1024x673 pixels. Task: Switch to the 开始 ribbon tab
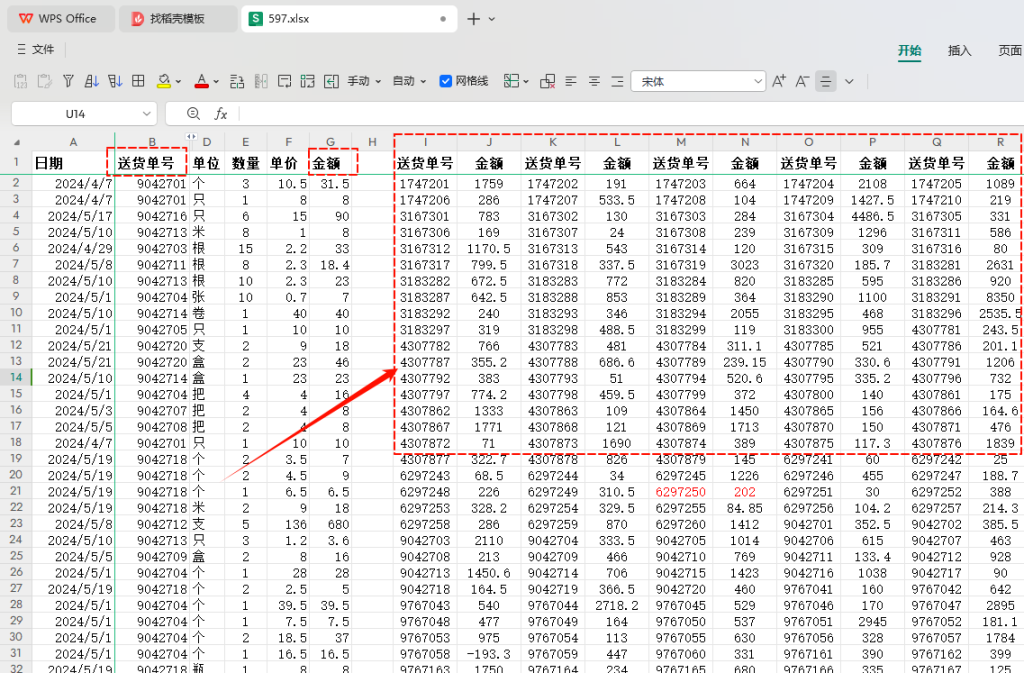(x=909, y=51)
